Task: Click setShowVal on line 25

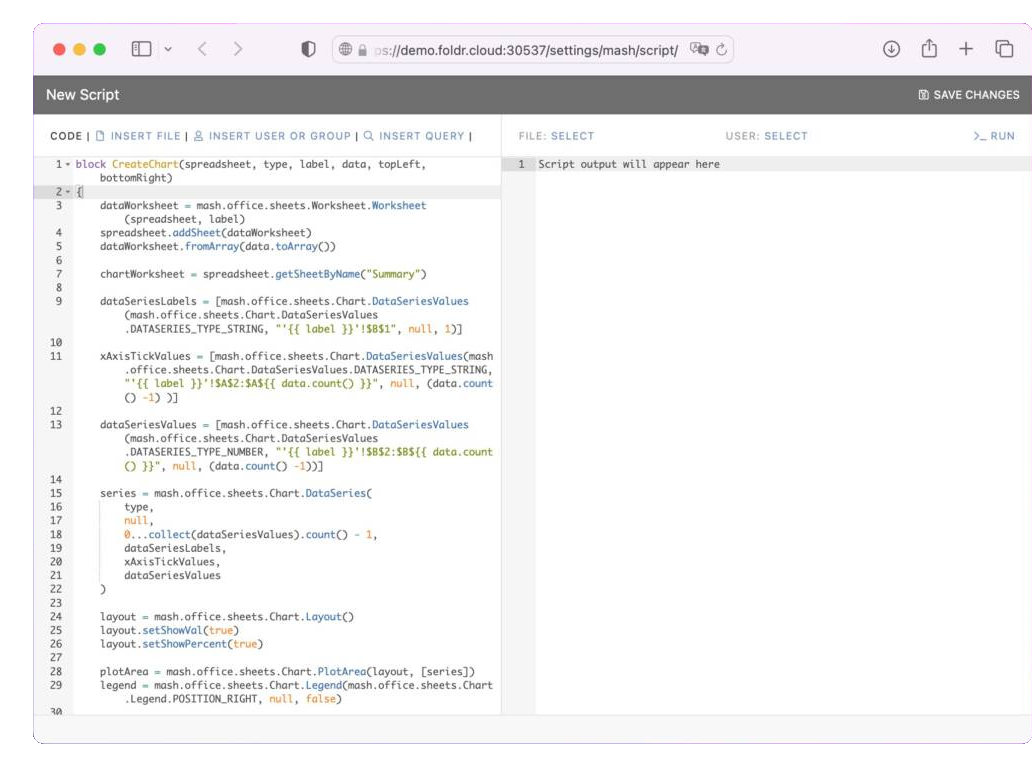Action: 172,630
